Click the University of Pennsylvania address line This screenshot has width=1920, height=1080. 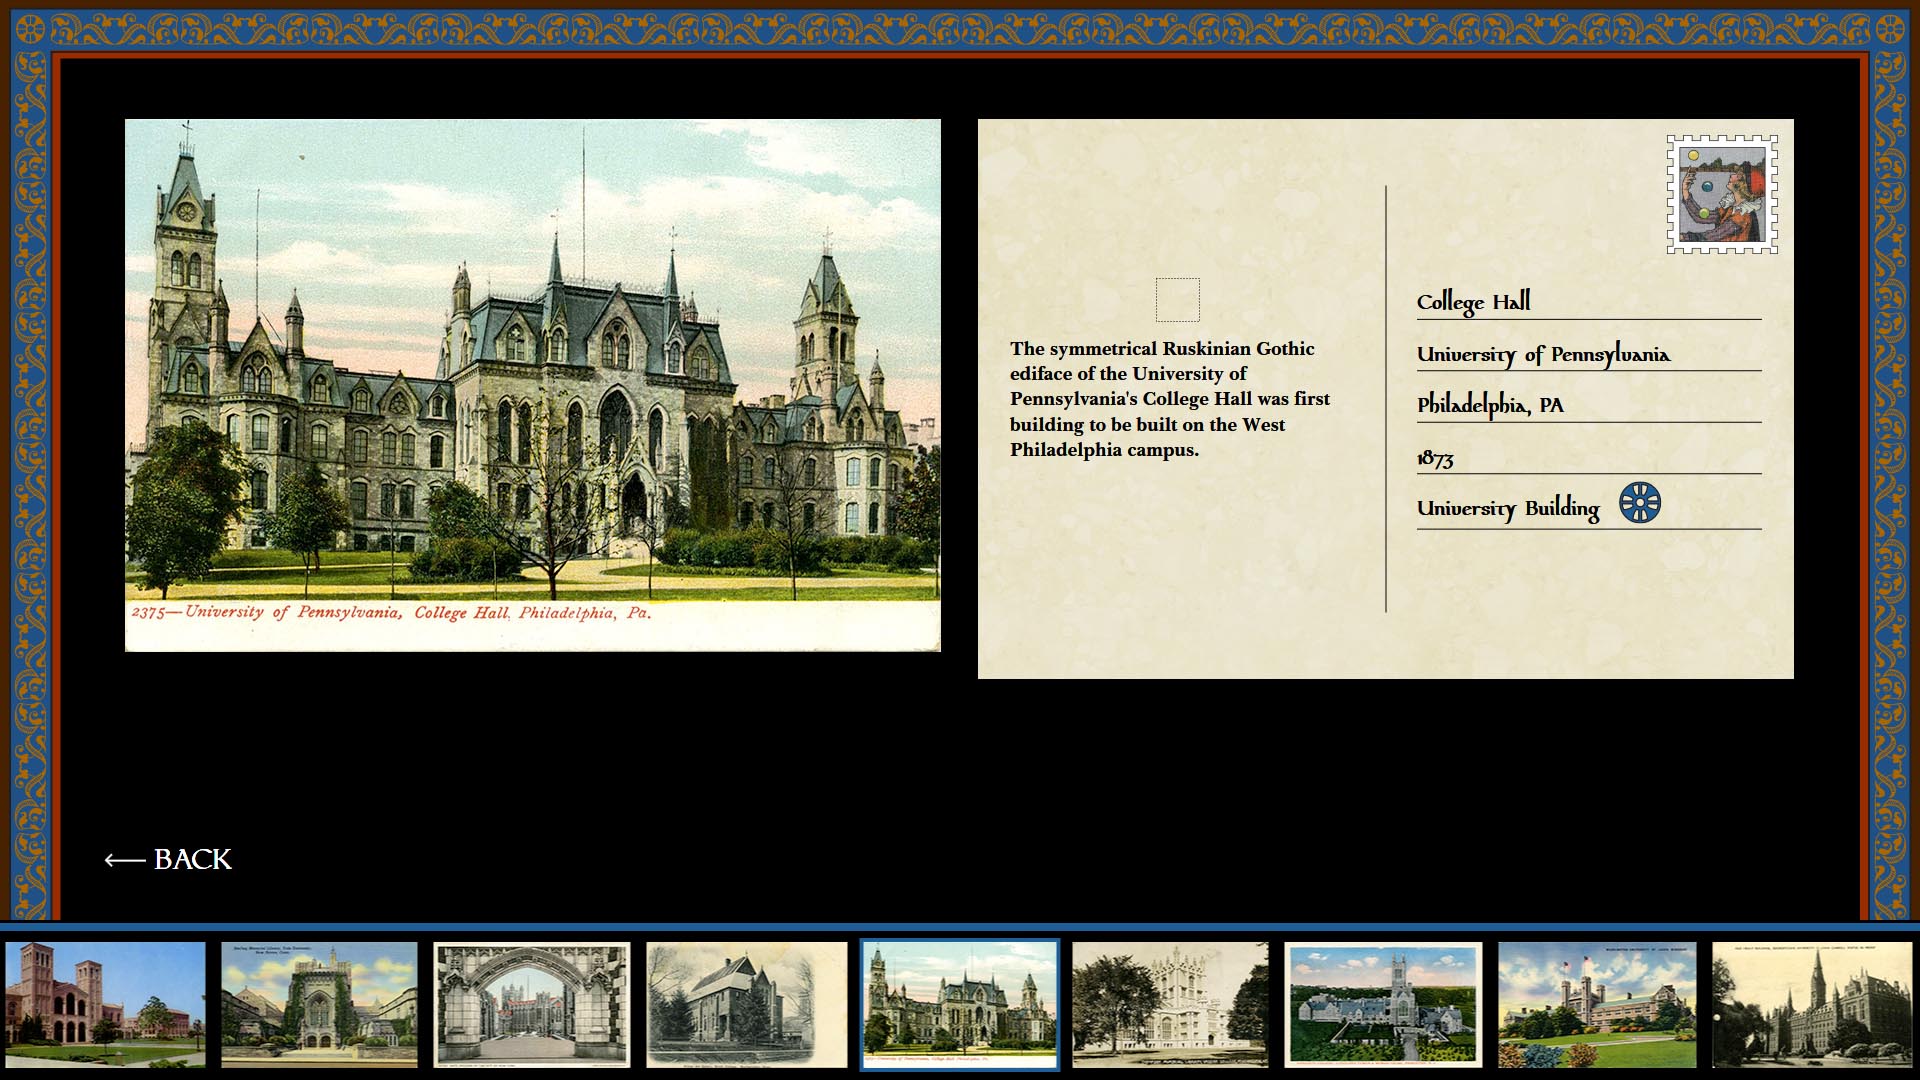click(1543, 354)
